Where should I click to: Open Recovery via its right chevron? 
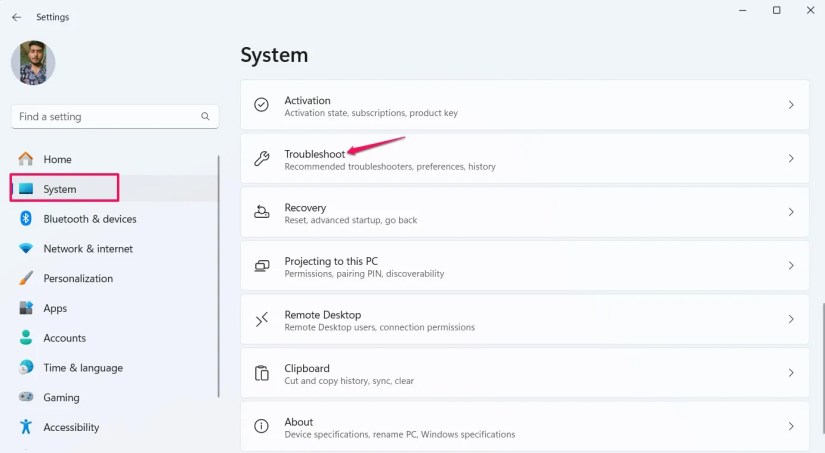click(791, 212)
